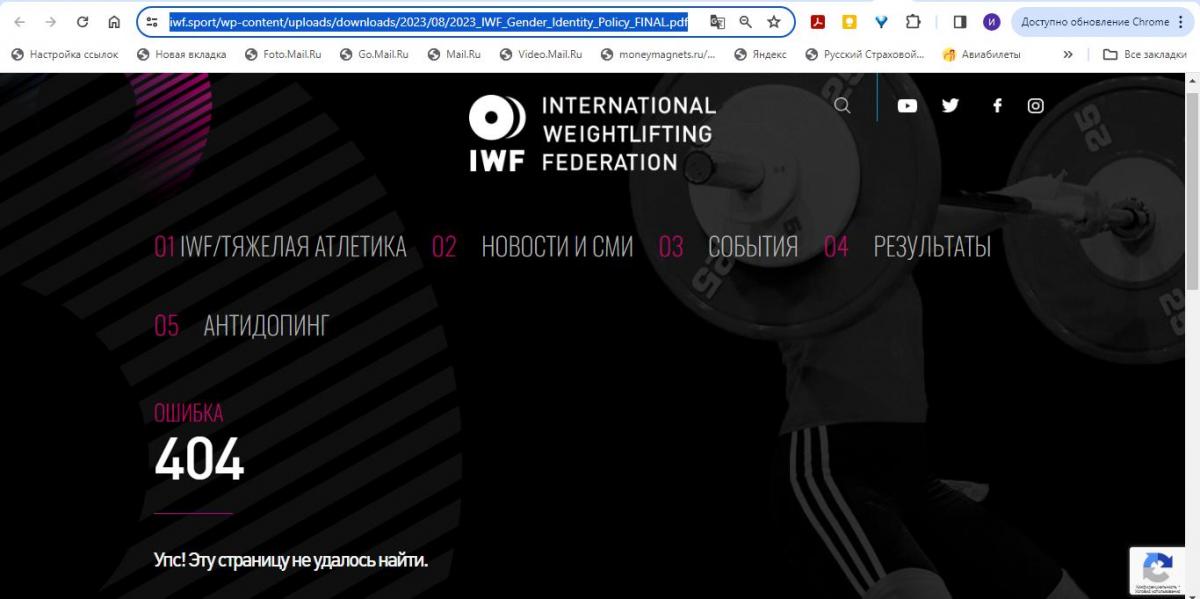Search the IWF website
The height and width of the screenshot is (599, 1200).
[842, 105]
